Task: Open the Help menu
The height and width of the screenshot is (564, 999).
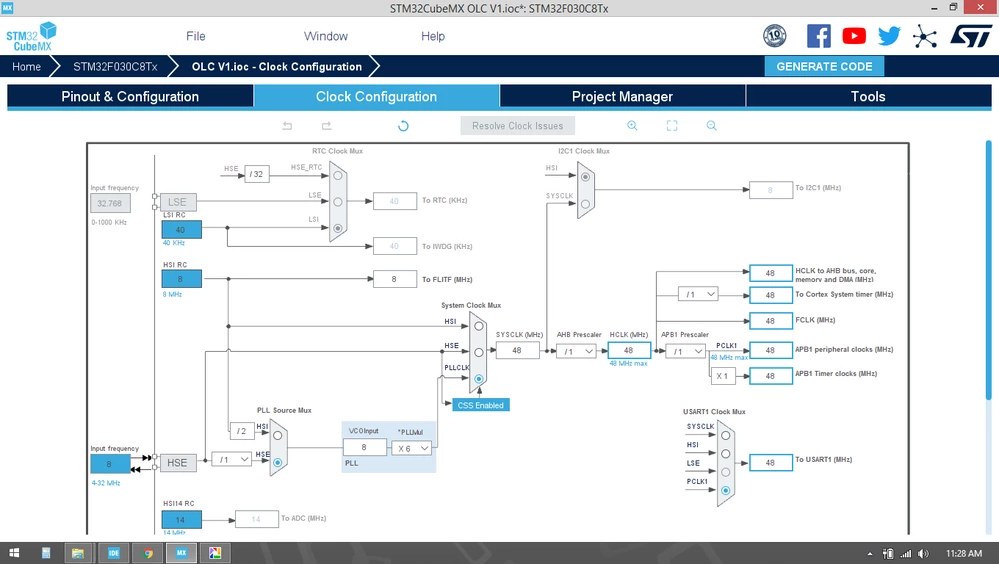Action: tap(433, 36)
